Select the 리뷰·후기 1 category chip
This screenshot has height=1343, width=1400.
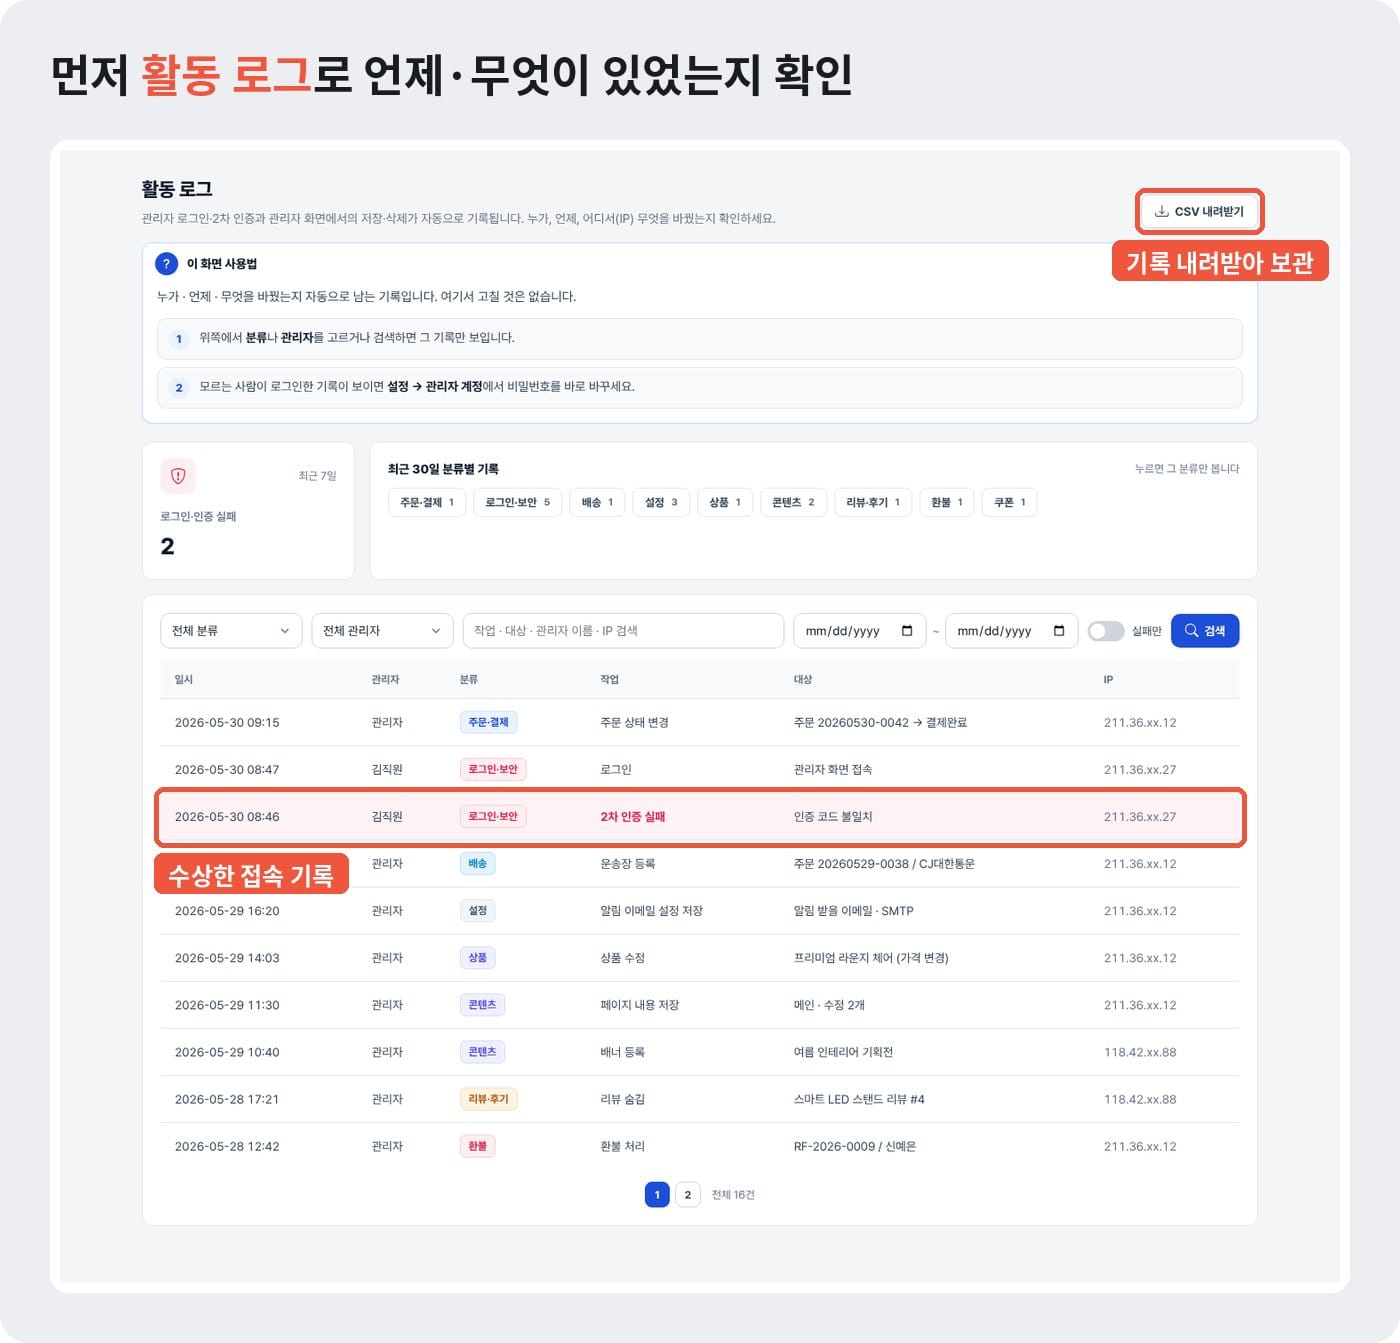(x=873, y=502)
